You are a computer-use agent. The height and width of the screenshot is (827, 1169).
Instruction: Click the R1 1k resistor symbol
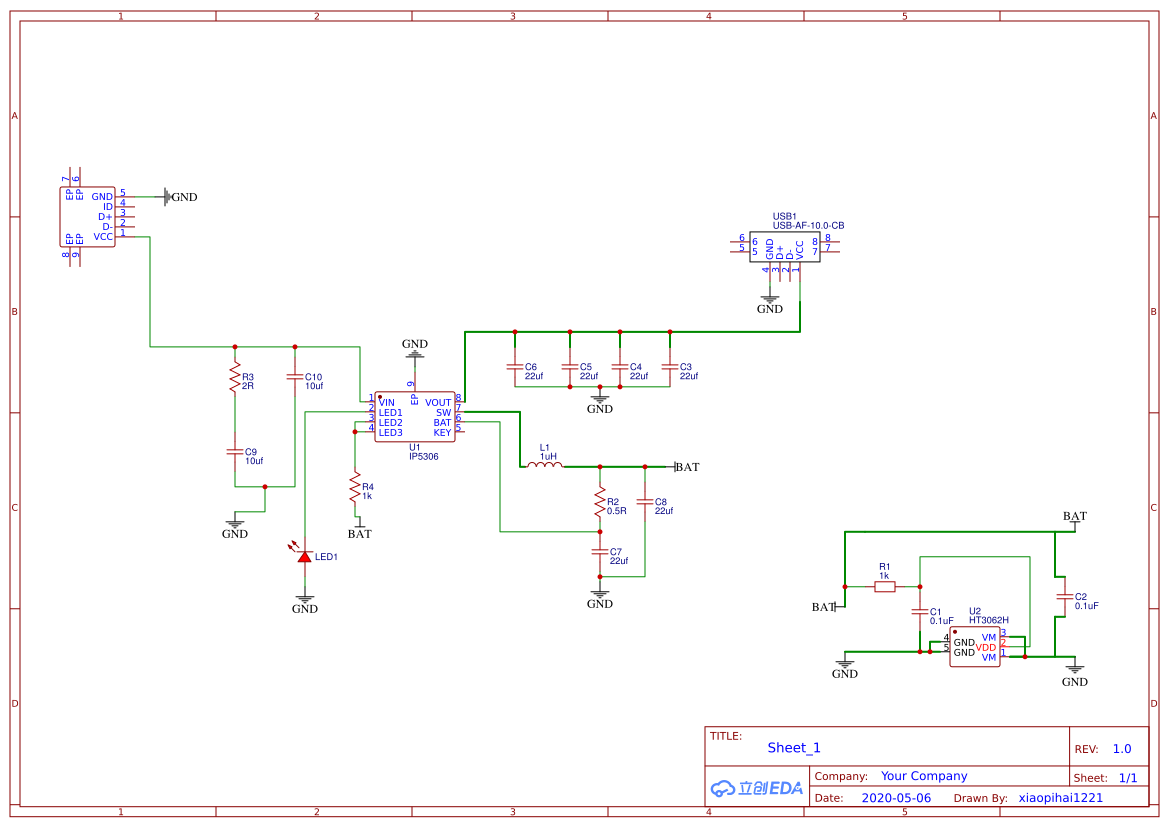[885, 587]
